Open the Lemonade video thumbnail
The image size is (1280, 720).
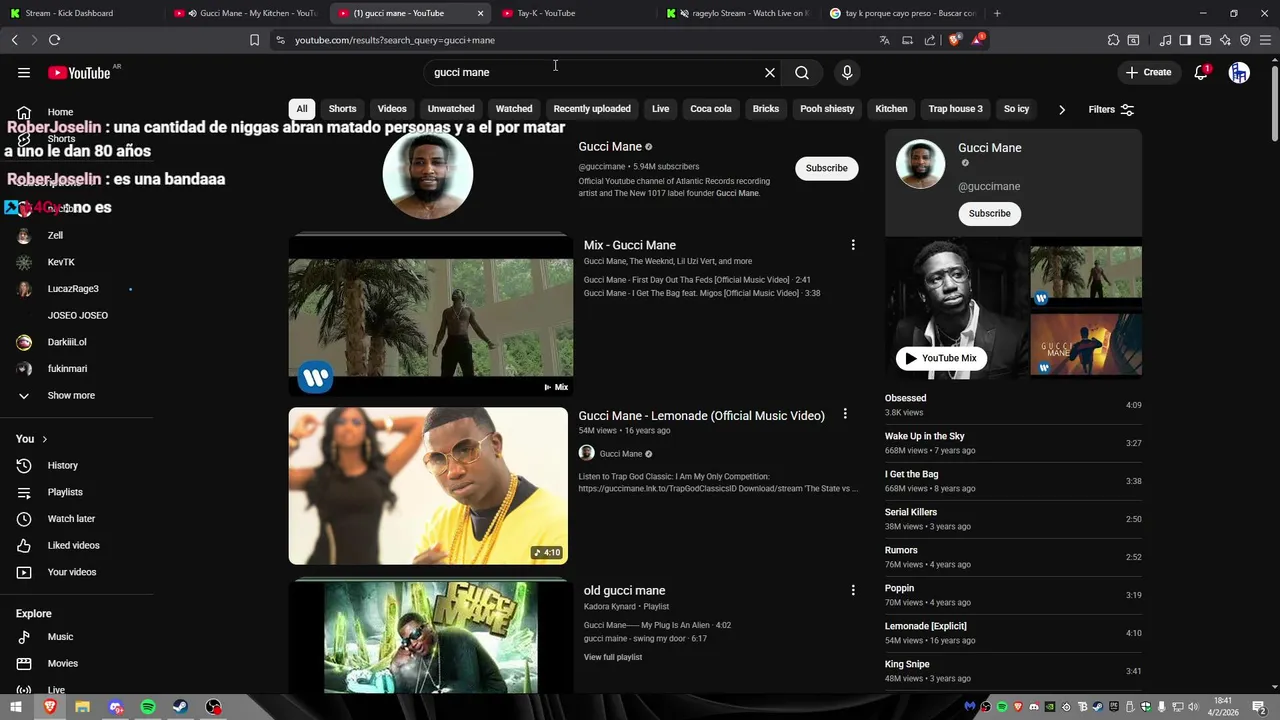tap(428, 486)
